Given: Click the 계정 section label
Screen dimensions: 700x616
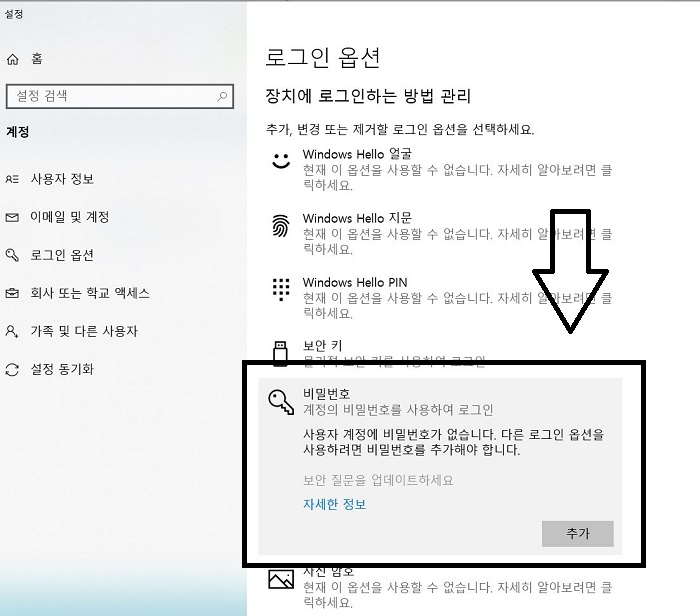Looking at the screenshot, I should click(x=17, y=132).
